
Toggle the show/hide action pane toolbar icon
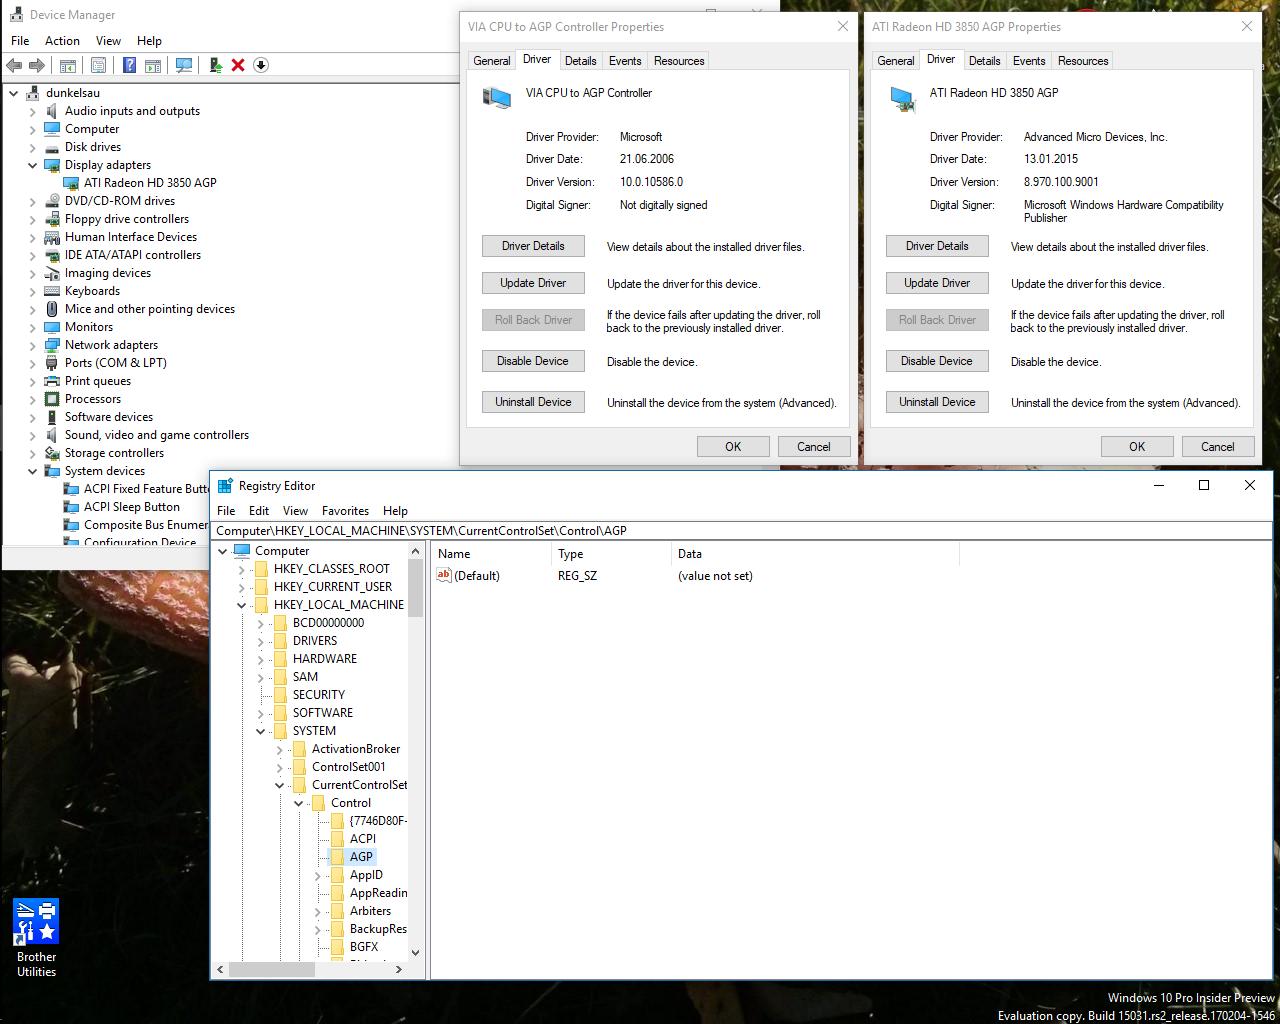tap(152, 65)
